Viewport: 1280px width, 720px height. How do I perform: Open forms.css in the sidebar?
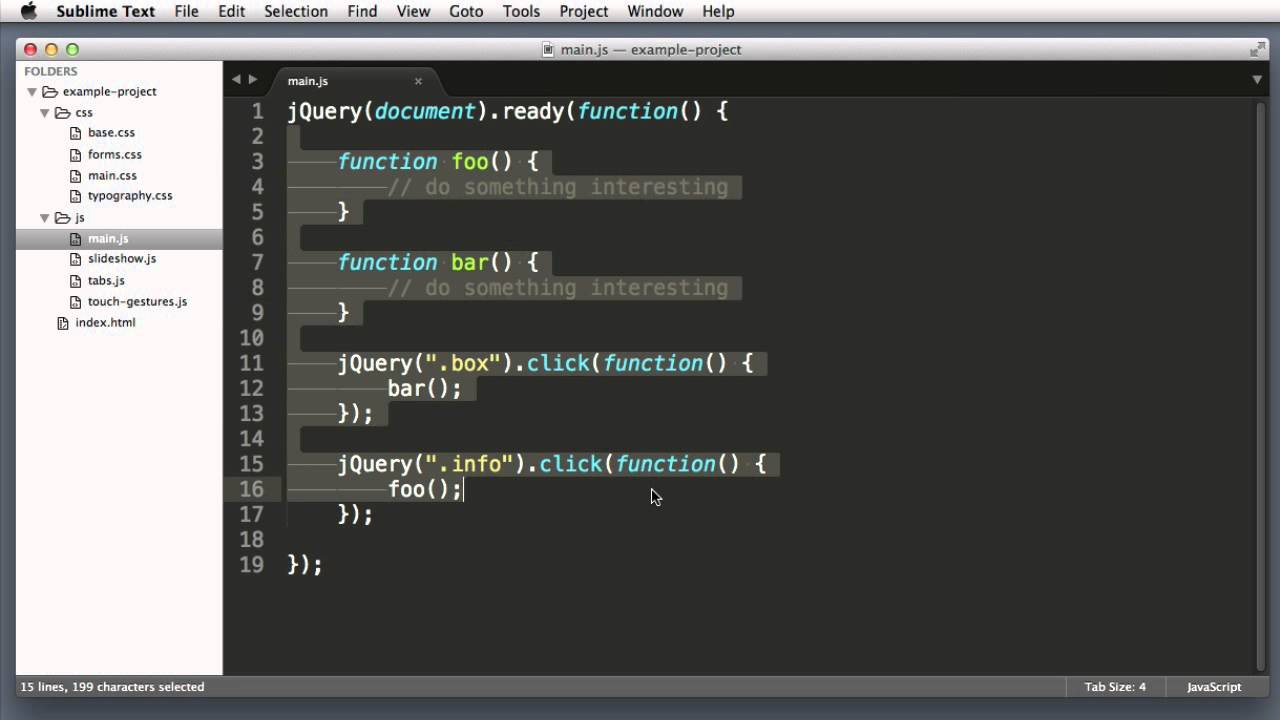coord(115,155)
